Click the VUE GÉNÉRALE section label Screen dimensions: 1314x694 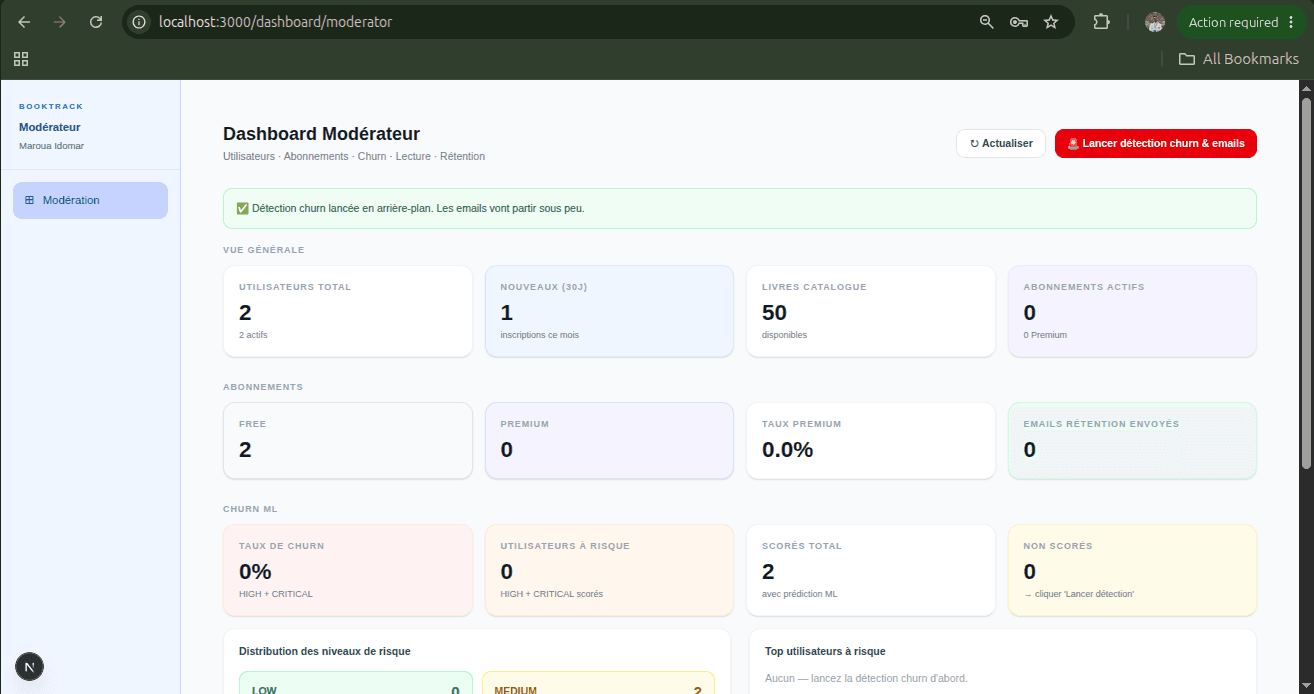coord(264,250)
